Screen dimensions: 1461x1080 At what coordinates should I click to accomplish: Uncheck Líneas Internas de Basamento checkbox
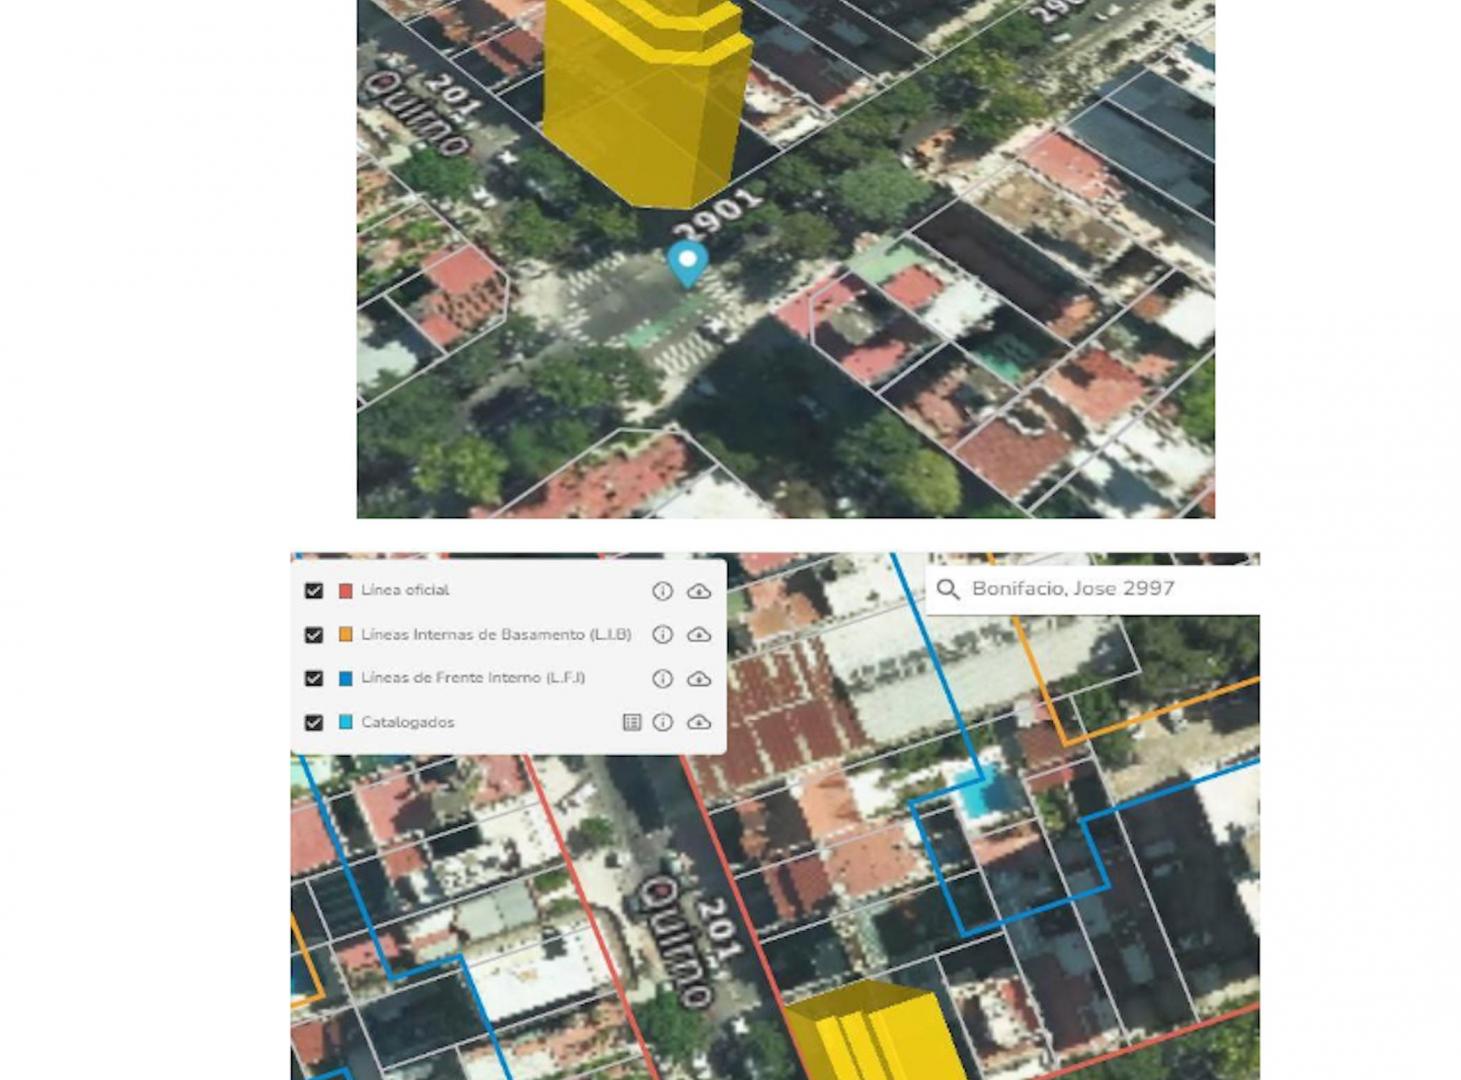click(x=314, y=635)
